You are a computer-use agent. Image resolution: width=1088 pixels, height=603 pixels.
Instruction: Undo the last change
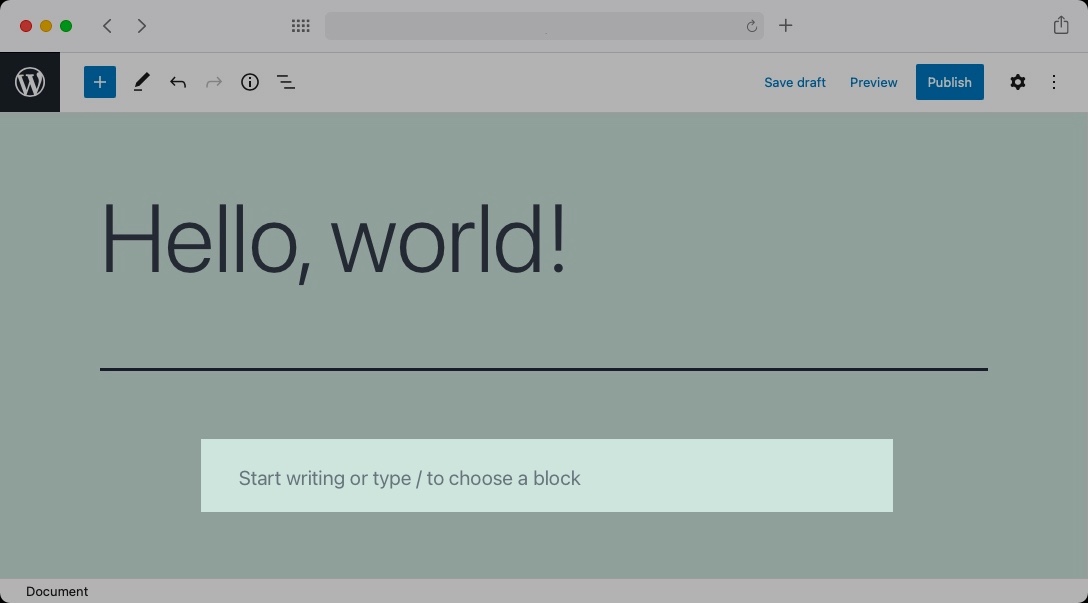tap(178, 82)
